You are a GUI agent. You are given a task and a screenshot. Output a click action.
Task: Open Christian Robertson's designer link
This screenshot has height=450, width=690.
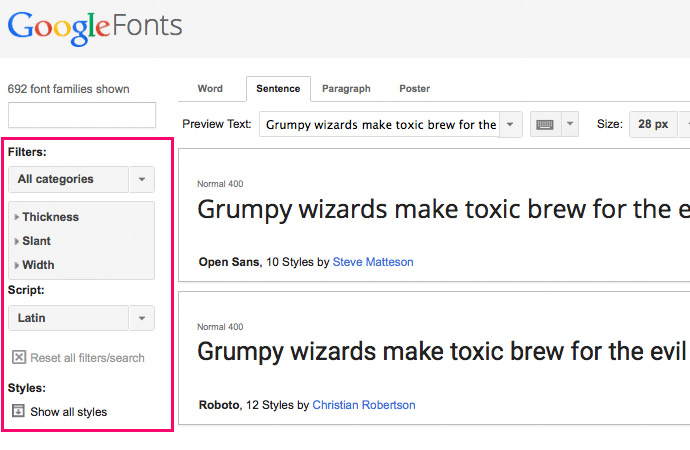[x=363, y=405]
